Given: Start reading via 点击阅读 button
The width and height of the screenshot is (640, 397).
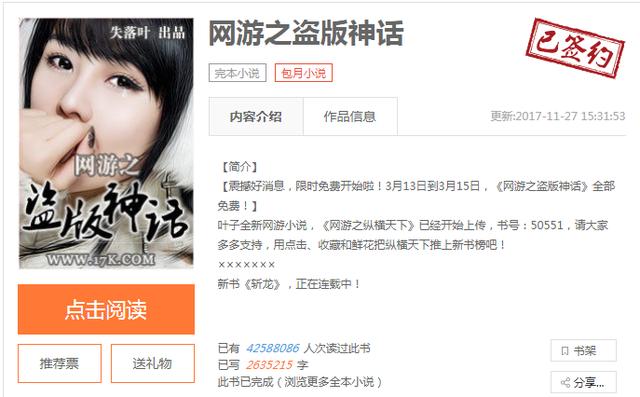Looking at the screenshot, I should tap(106, 309).
